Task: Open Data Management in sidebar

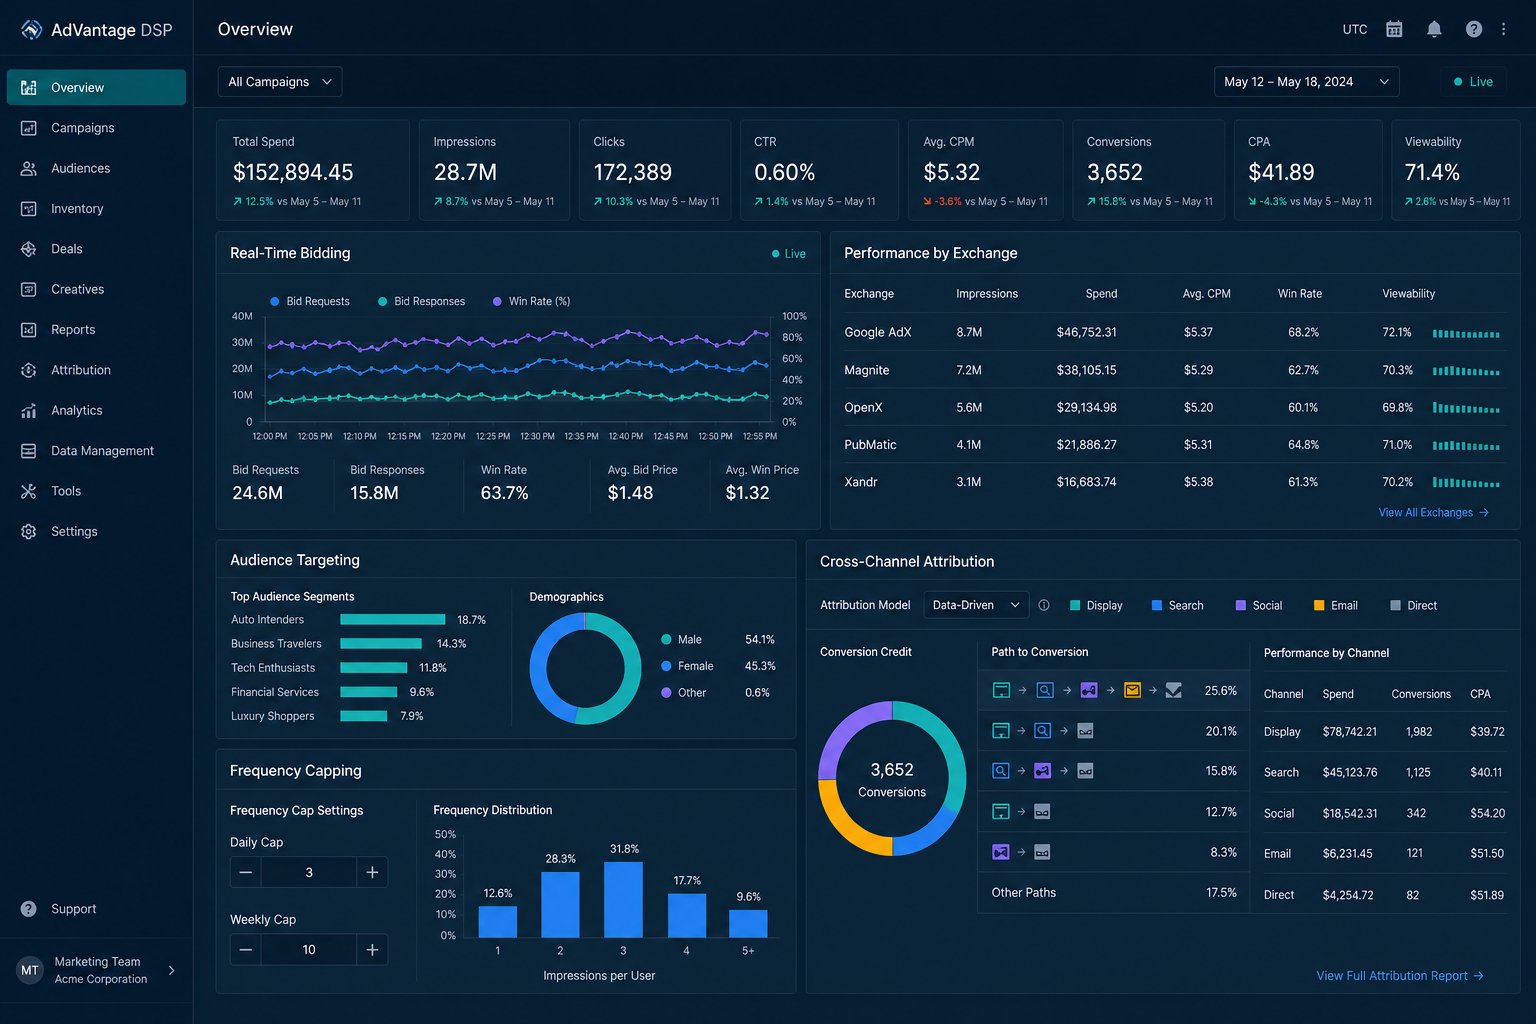Action: coord(96,451)
